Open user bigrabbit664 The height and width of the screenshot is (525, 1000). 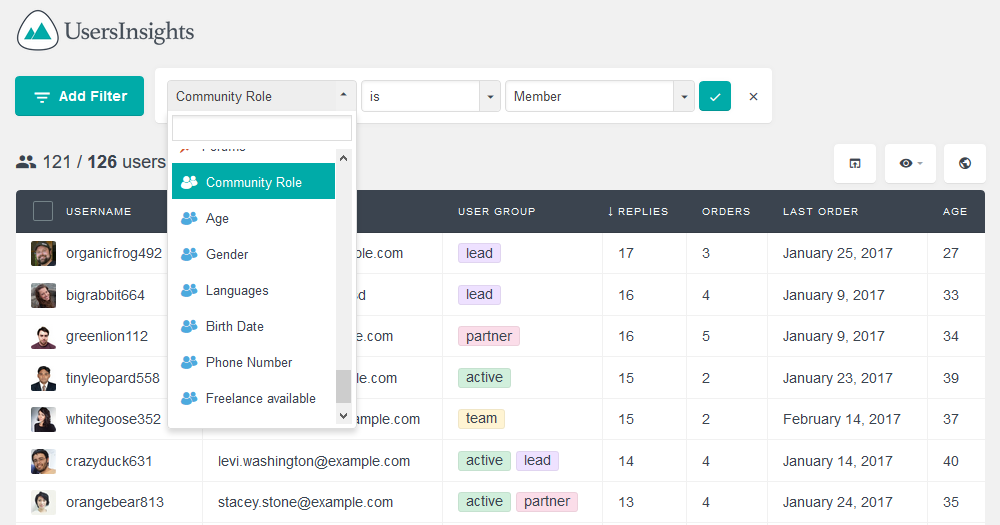[105, 295]
